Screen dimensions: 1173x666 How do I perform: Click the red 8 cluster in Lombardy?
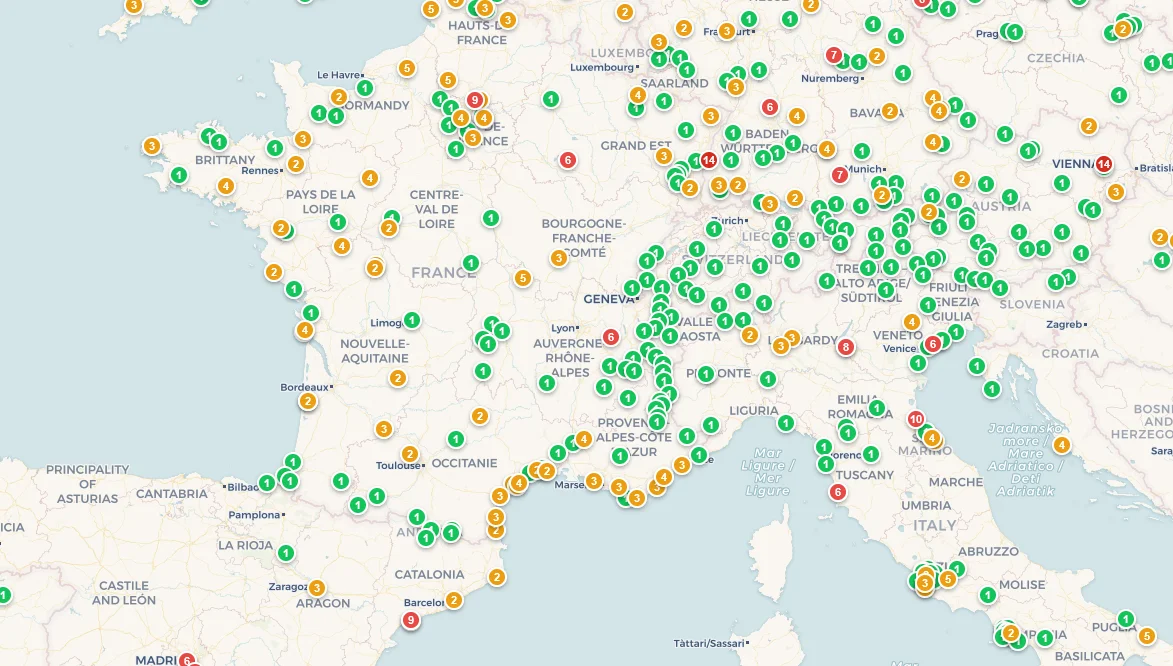[846, 347]
